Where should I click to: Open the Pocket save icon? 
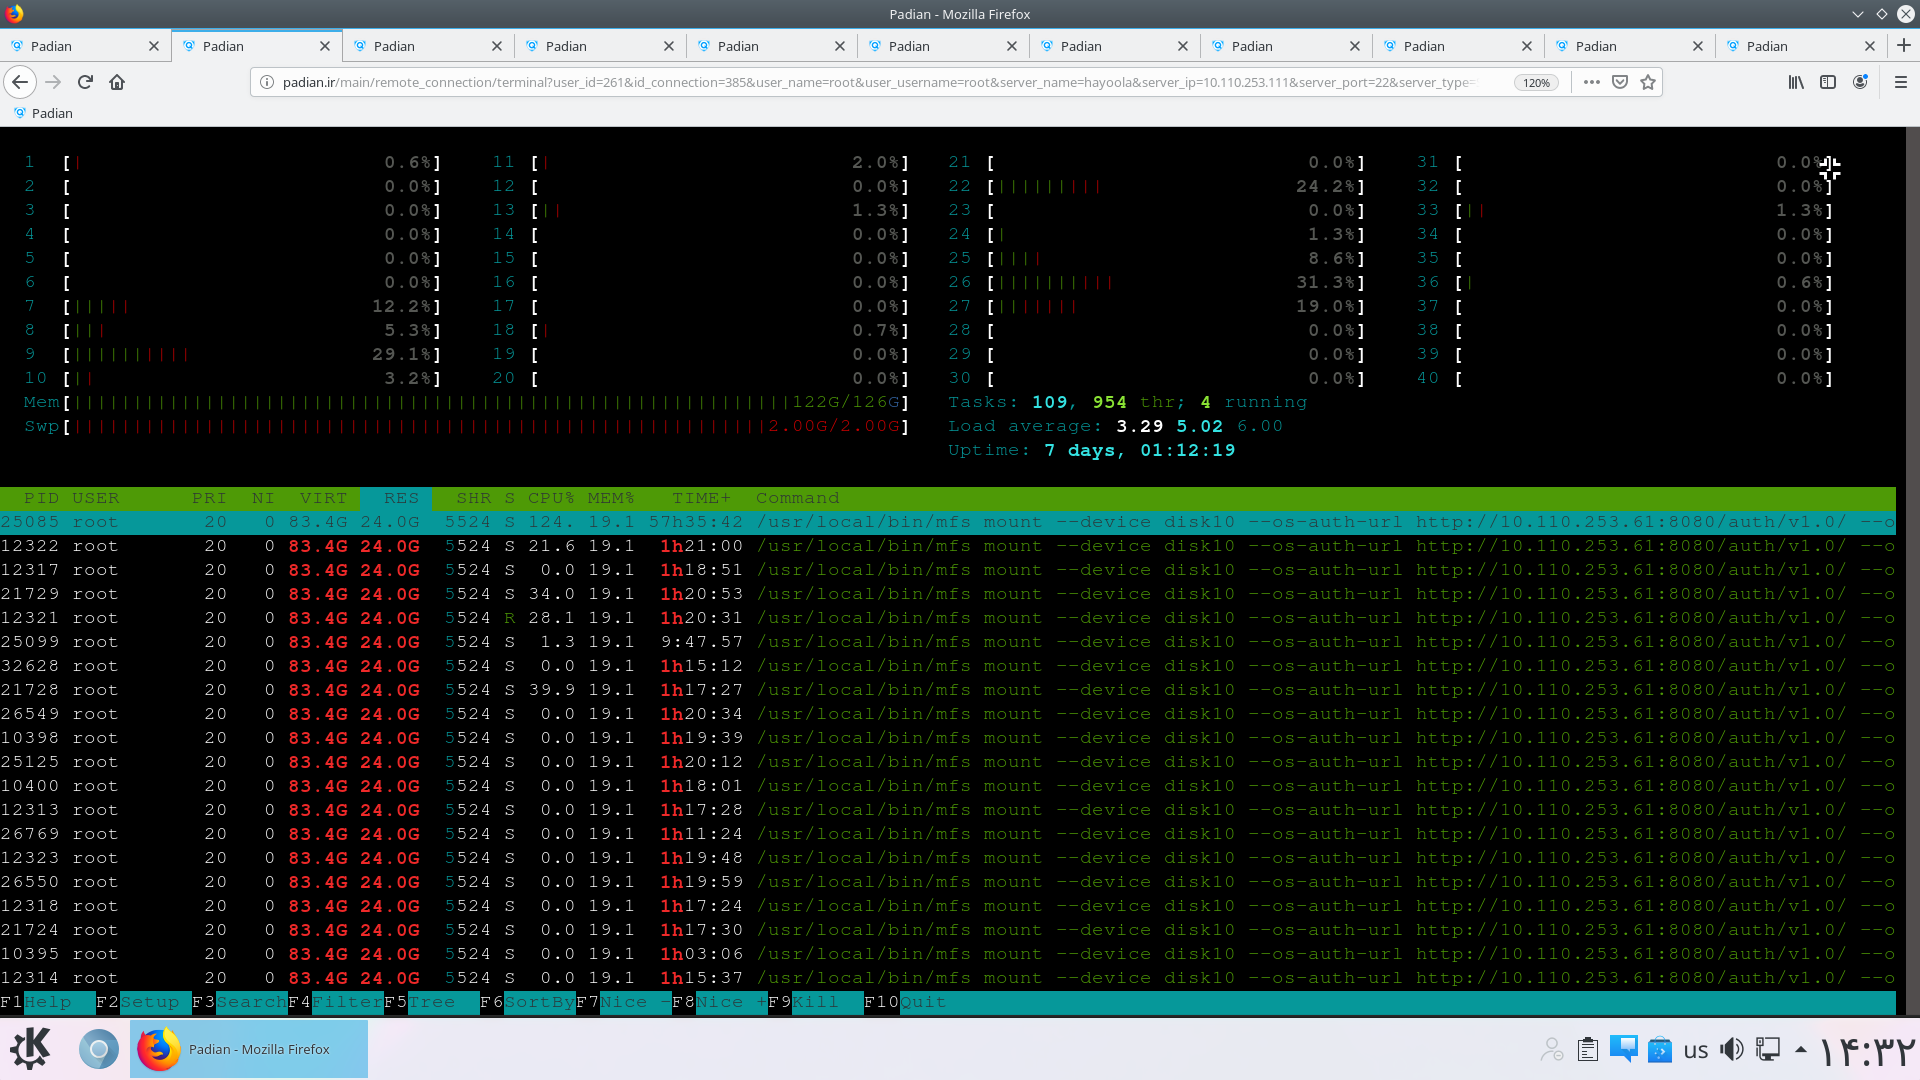click(x=1620, y=82)
